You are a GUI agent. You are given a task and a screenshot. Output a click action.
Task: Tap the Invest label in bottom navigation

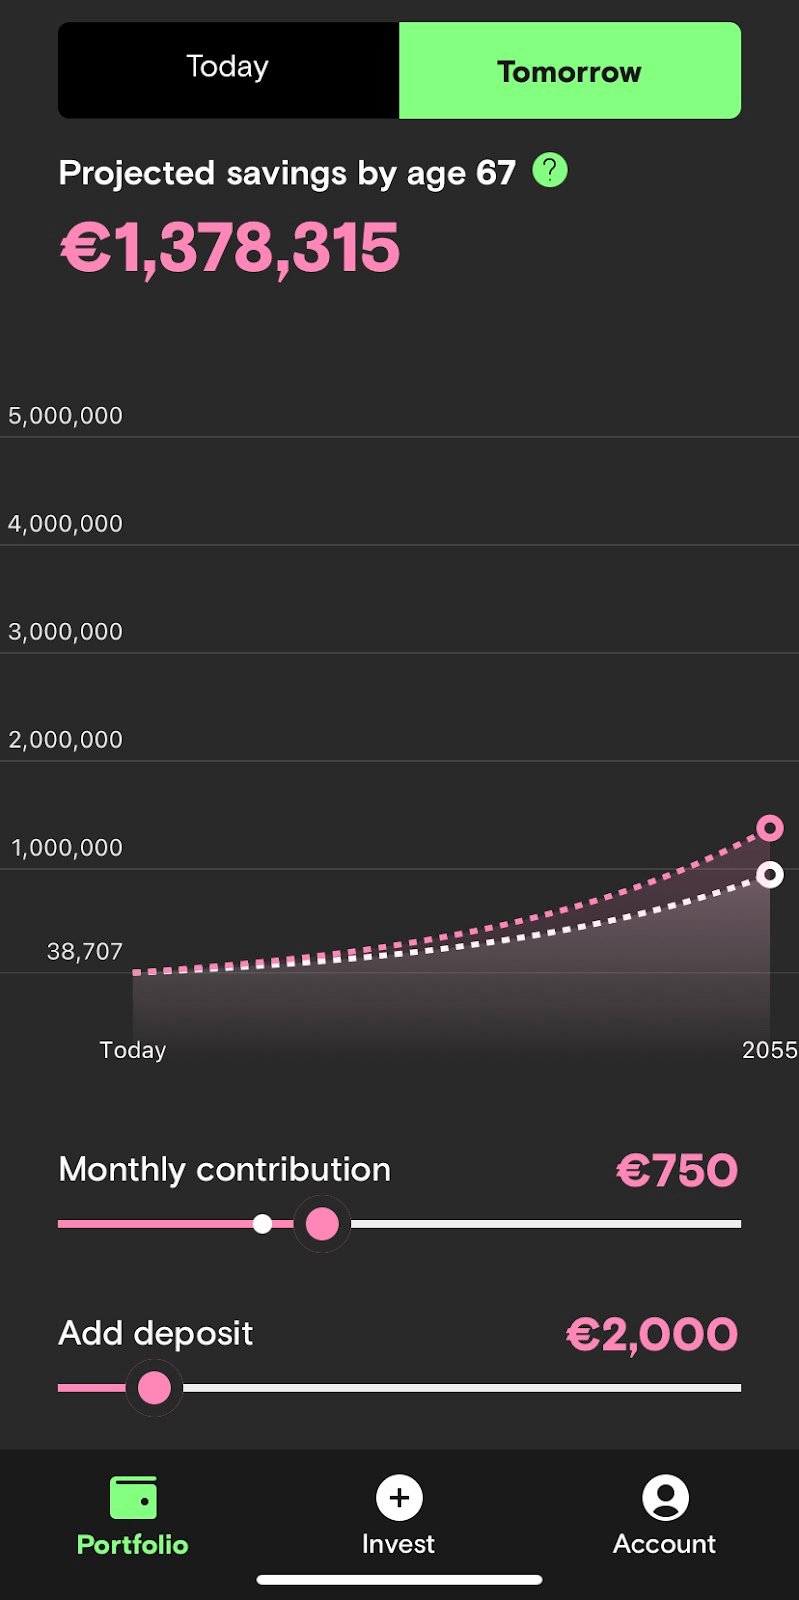point(398,1544)
